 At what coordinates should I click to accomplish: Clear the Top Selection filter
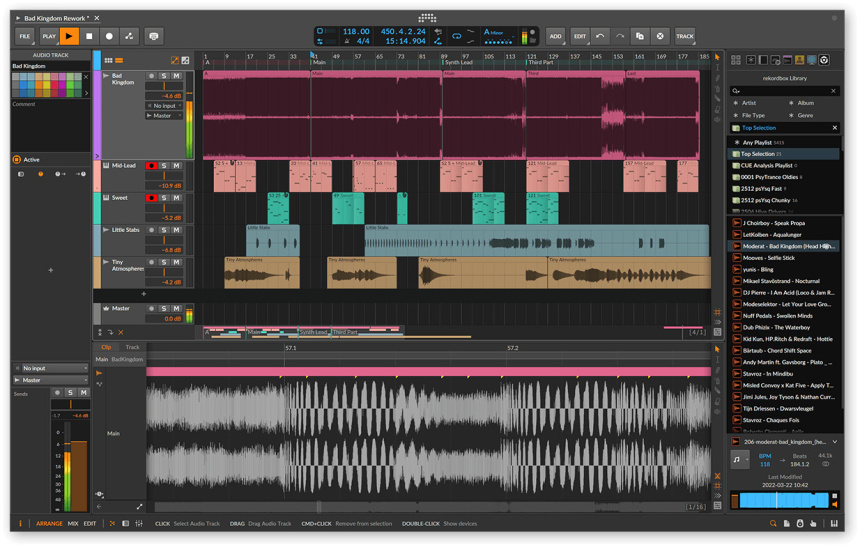(x=835, y=128)
